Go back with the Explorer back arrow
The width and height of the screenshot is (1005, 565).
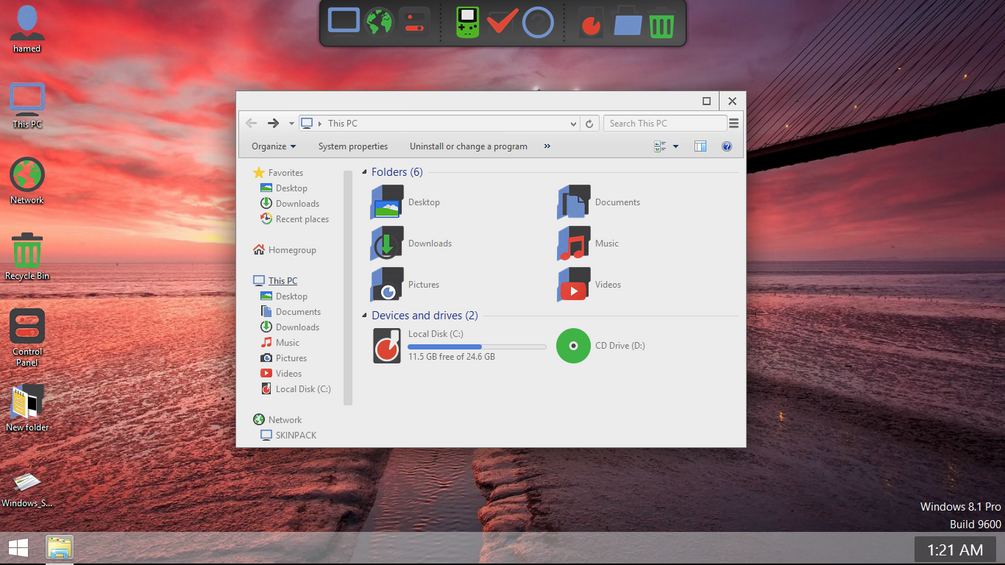pyautogui.click(x=251, y=123)
